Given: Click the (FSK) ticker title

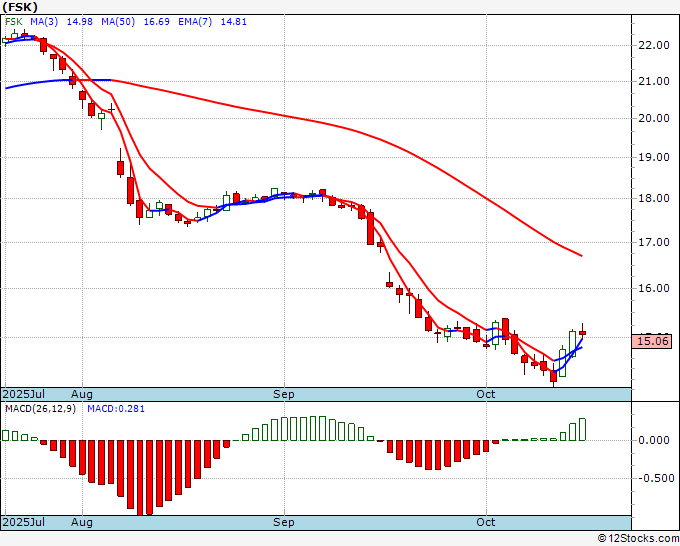Looking at the screenshot, I should [20, 7].
